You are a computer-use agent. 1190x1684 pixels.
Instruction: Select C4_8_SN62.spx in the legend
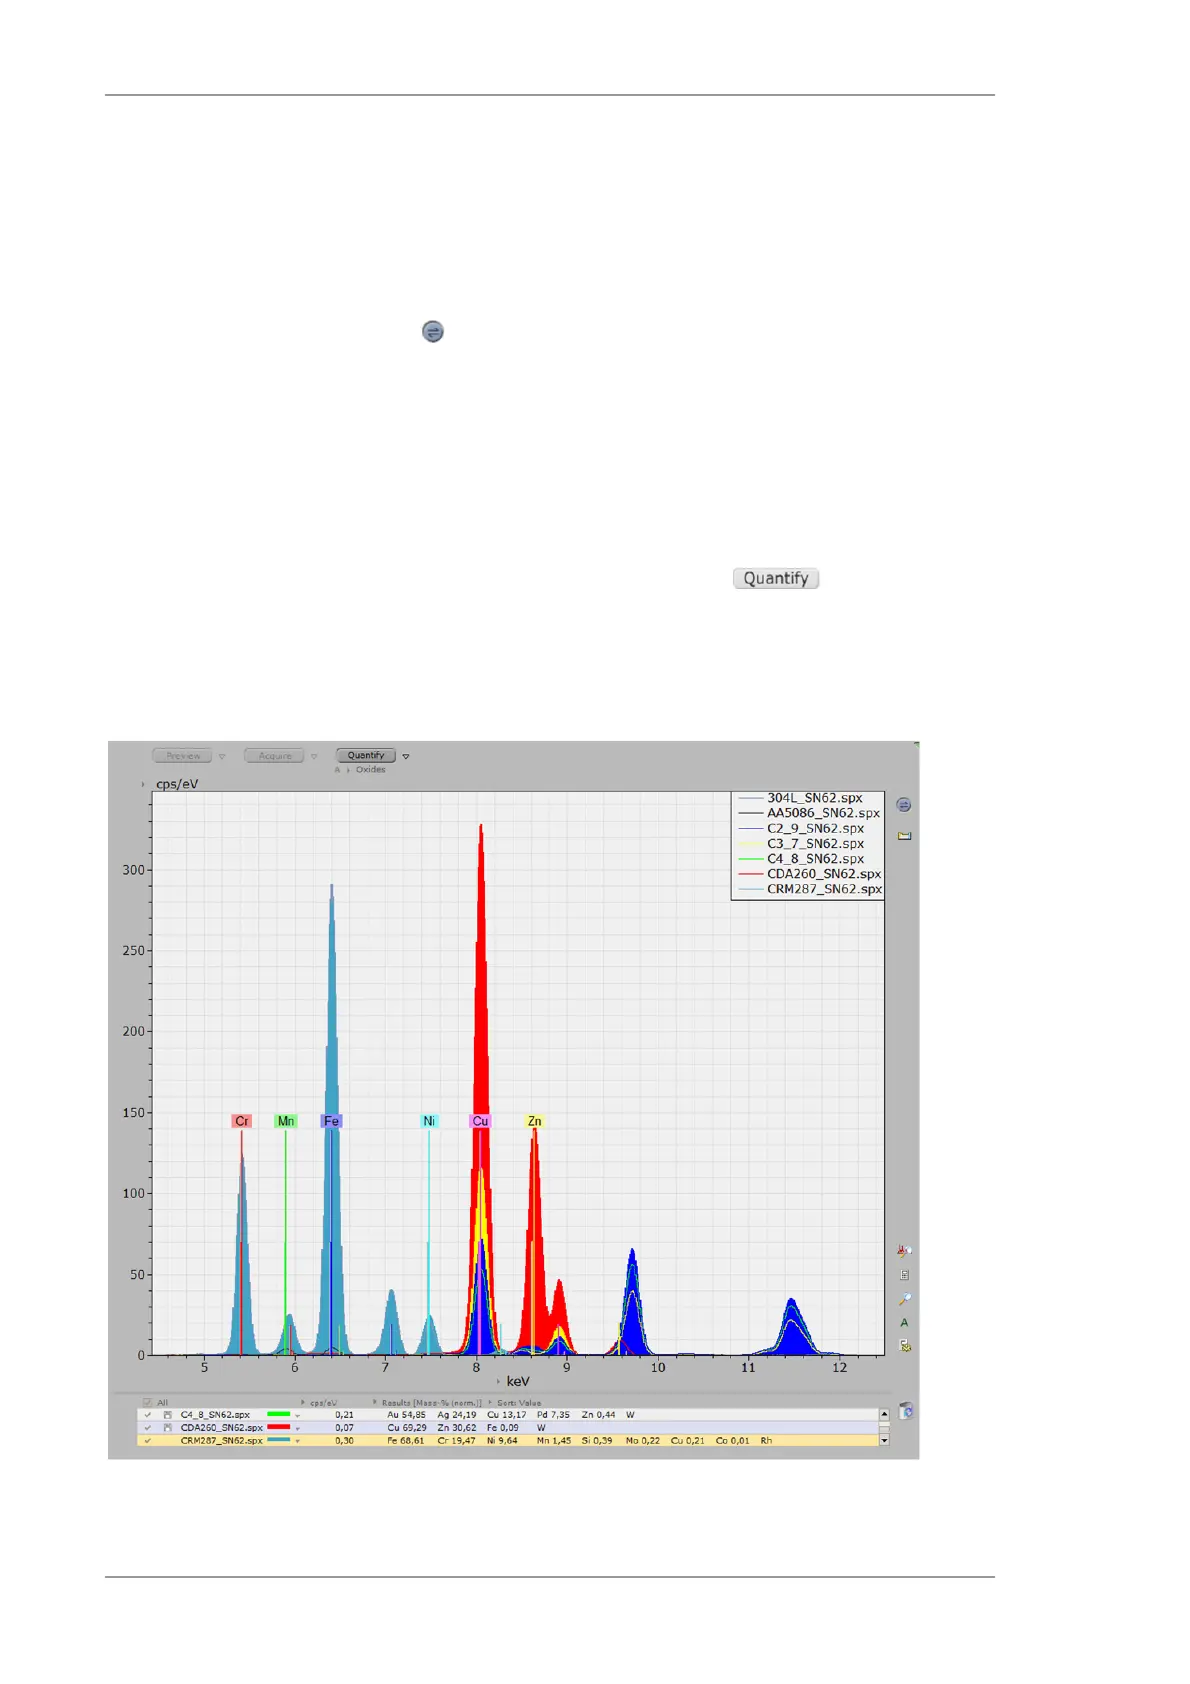coord(816,858)
